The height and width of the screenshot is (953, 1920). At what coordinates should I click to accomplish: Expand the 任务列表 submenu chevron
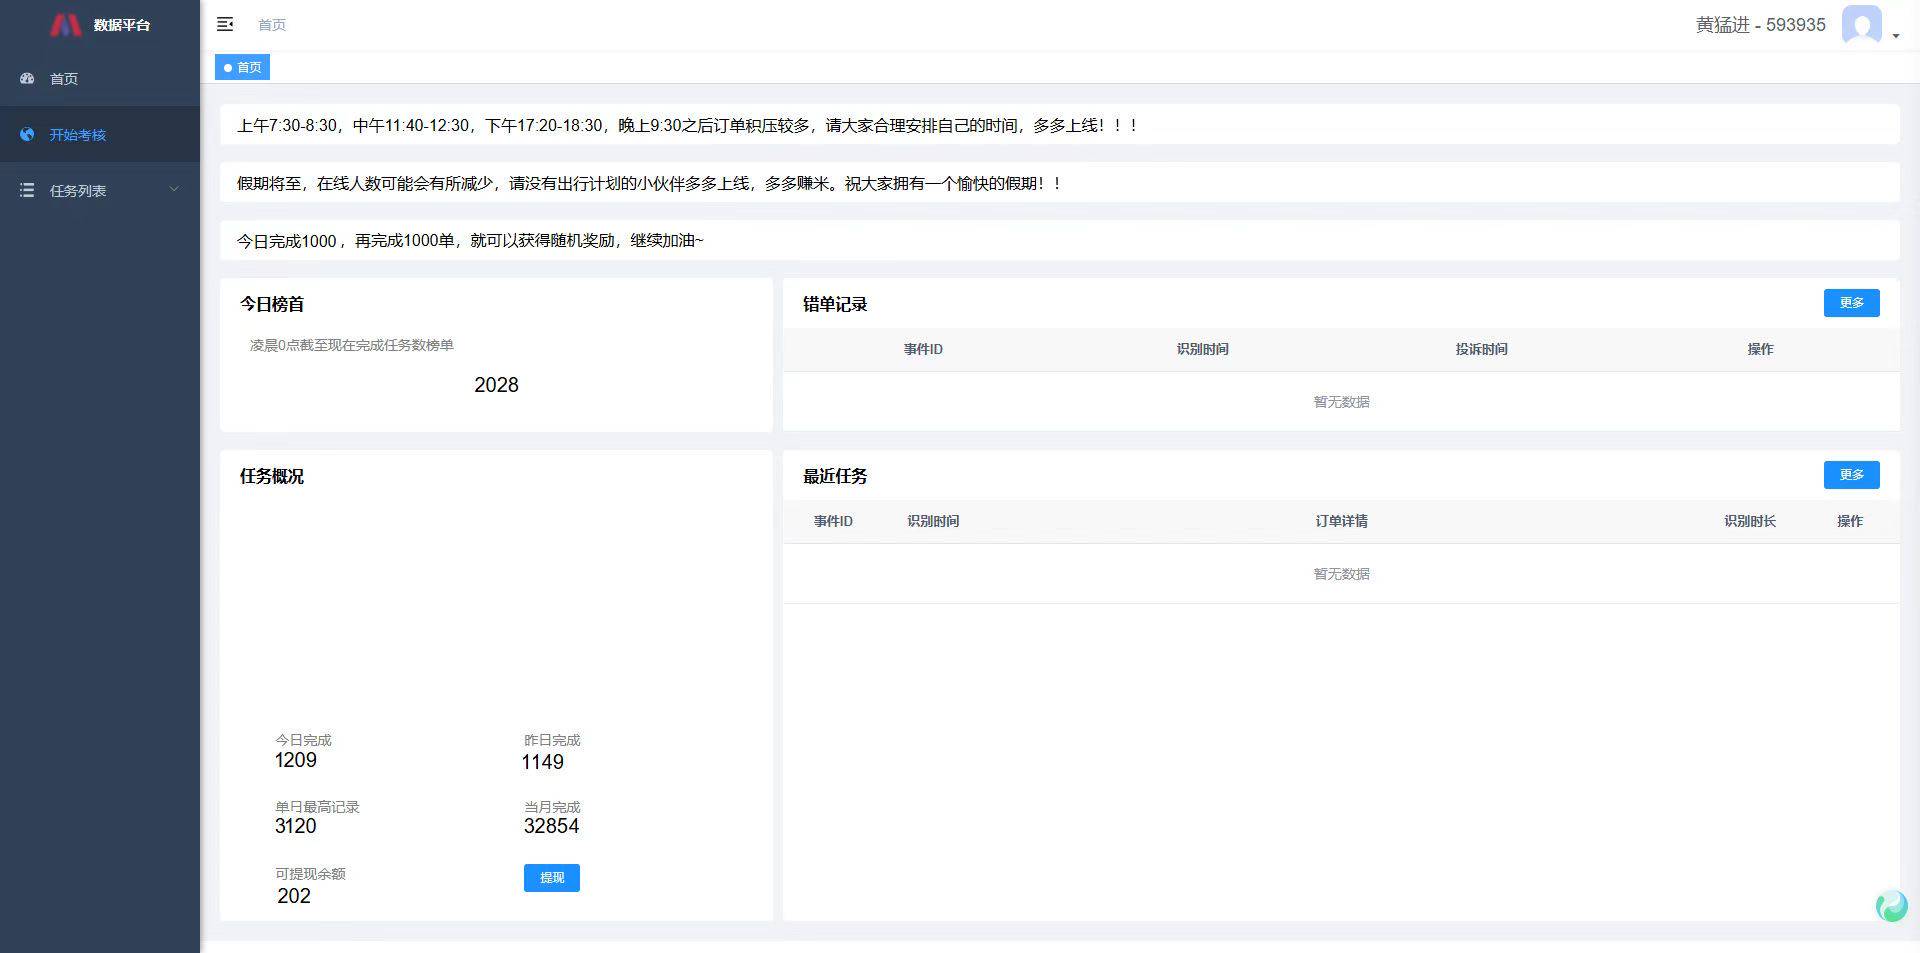coord(174,189)
